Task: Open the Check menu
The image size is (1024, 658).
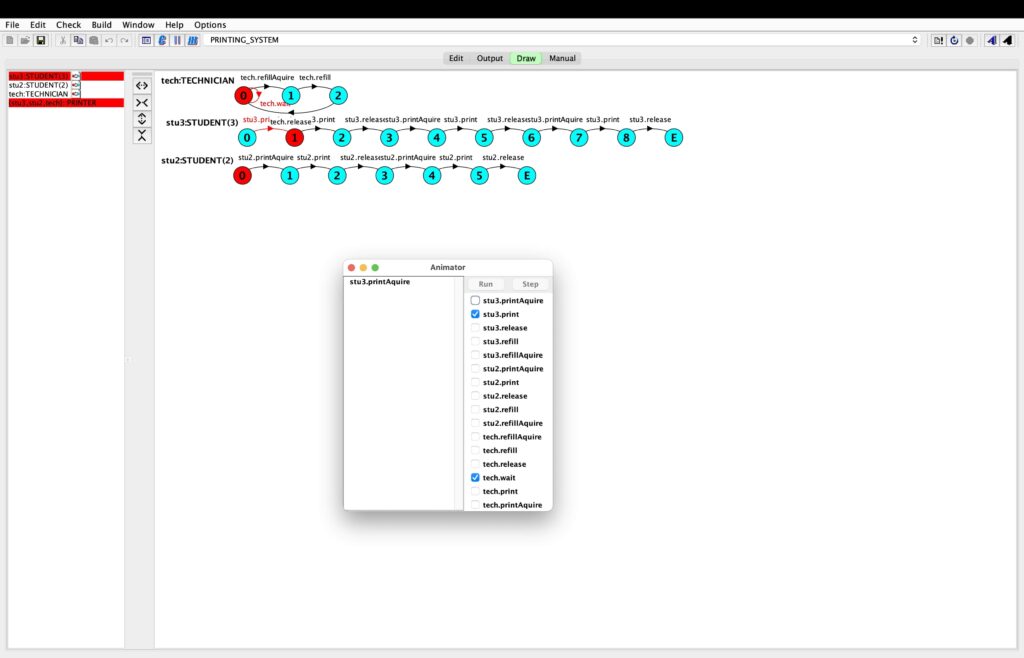Action: (69, 25)
